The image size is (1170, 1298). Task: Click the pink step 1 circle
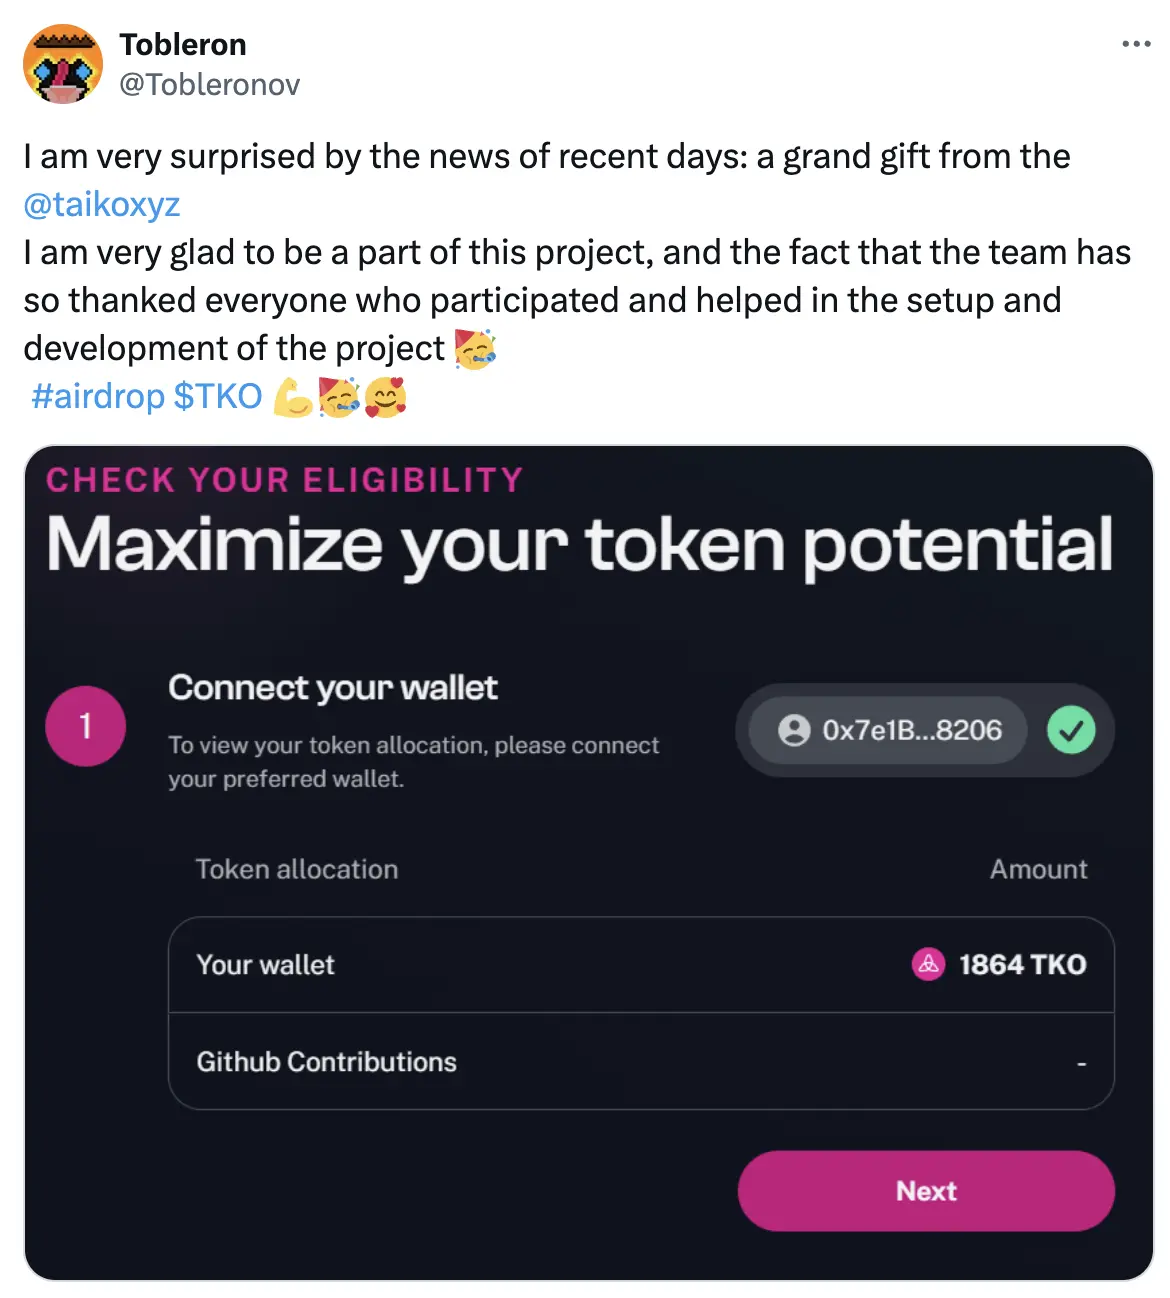[86, 726]
